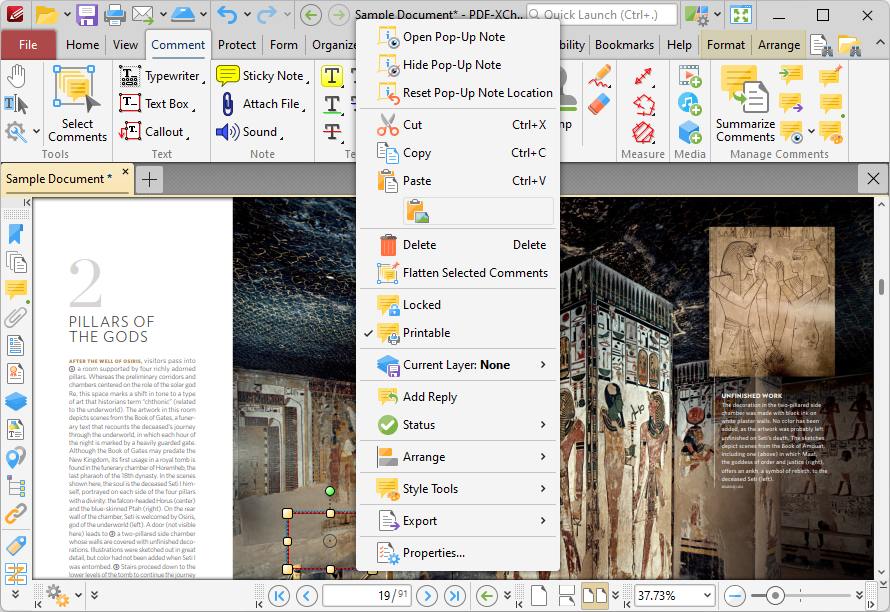
Task: Add a new document tab
Action: (149, 180)
